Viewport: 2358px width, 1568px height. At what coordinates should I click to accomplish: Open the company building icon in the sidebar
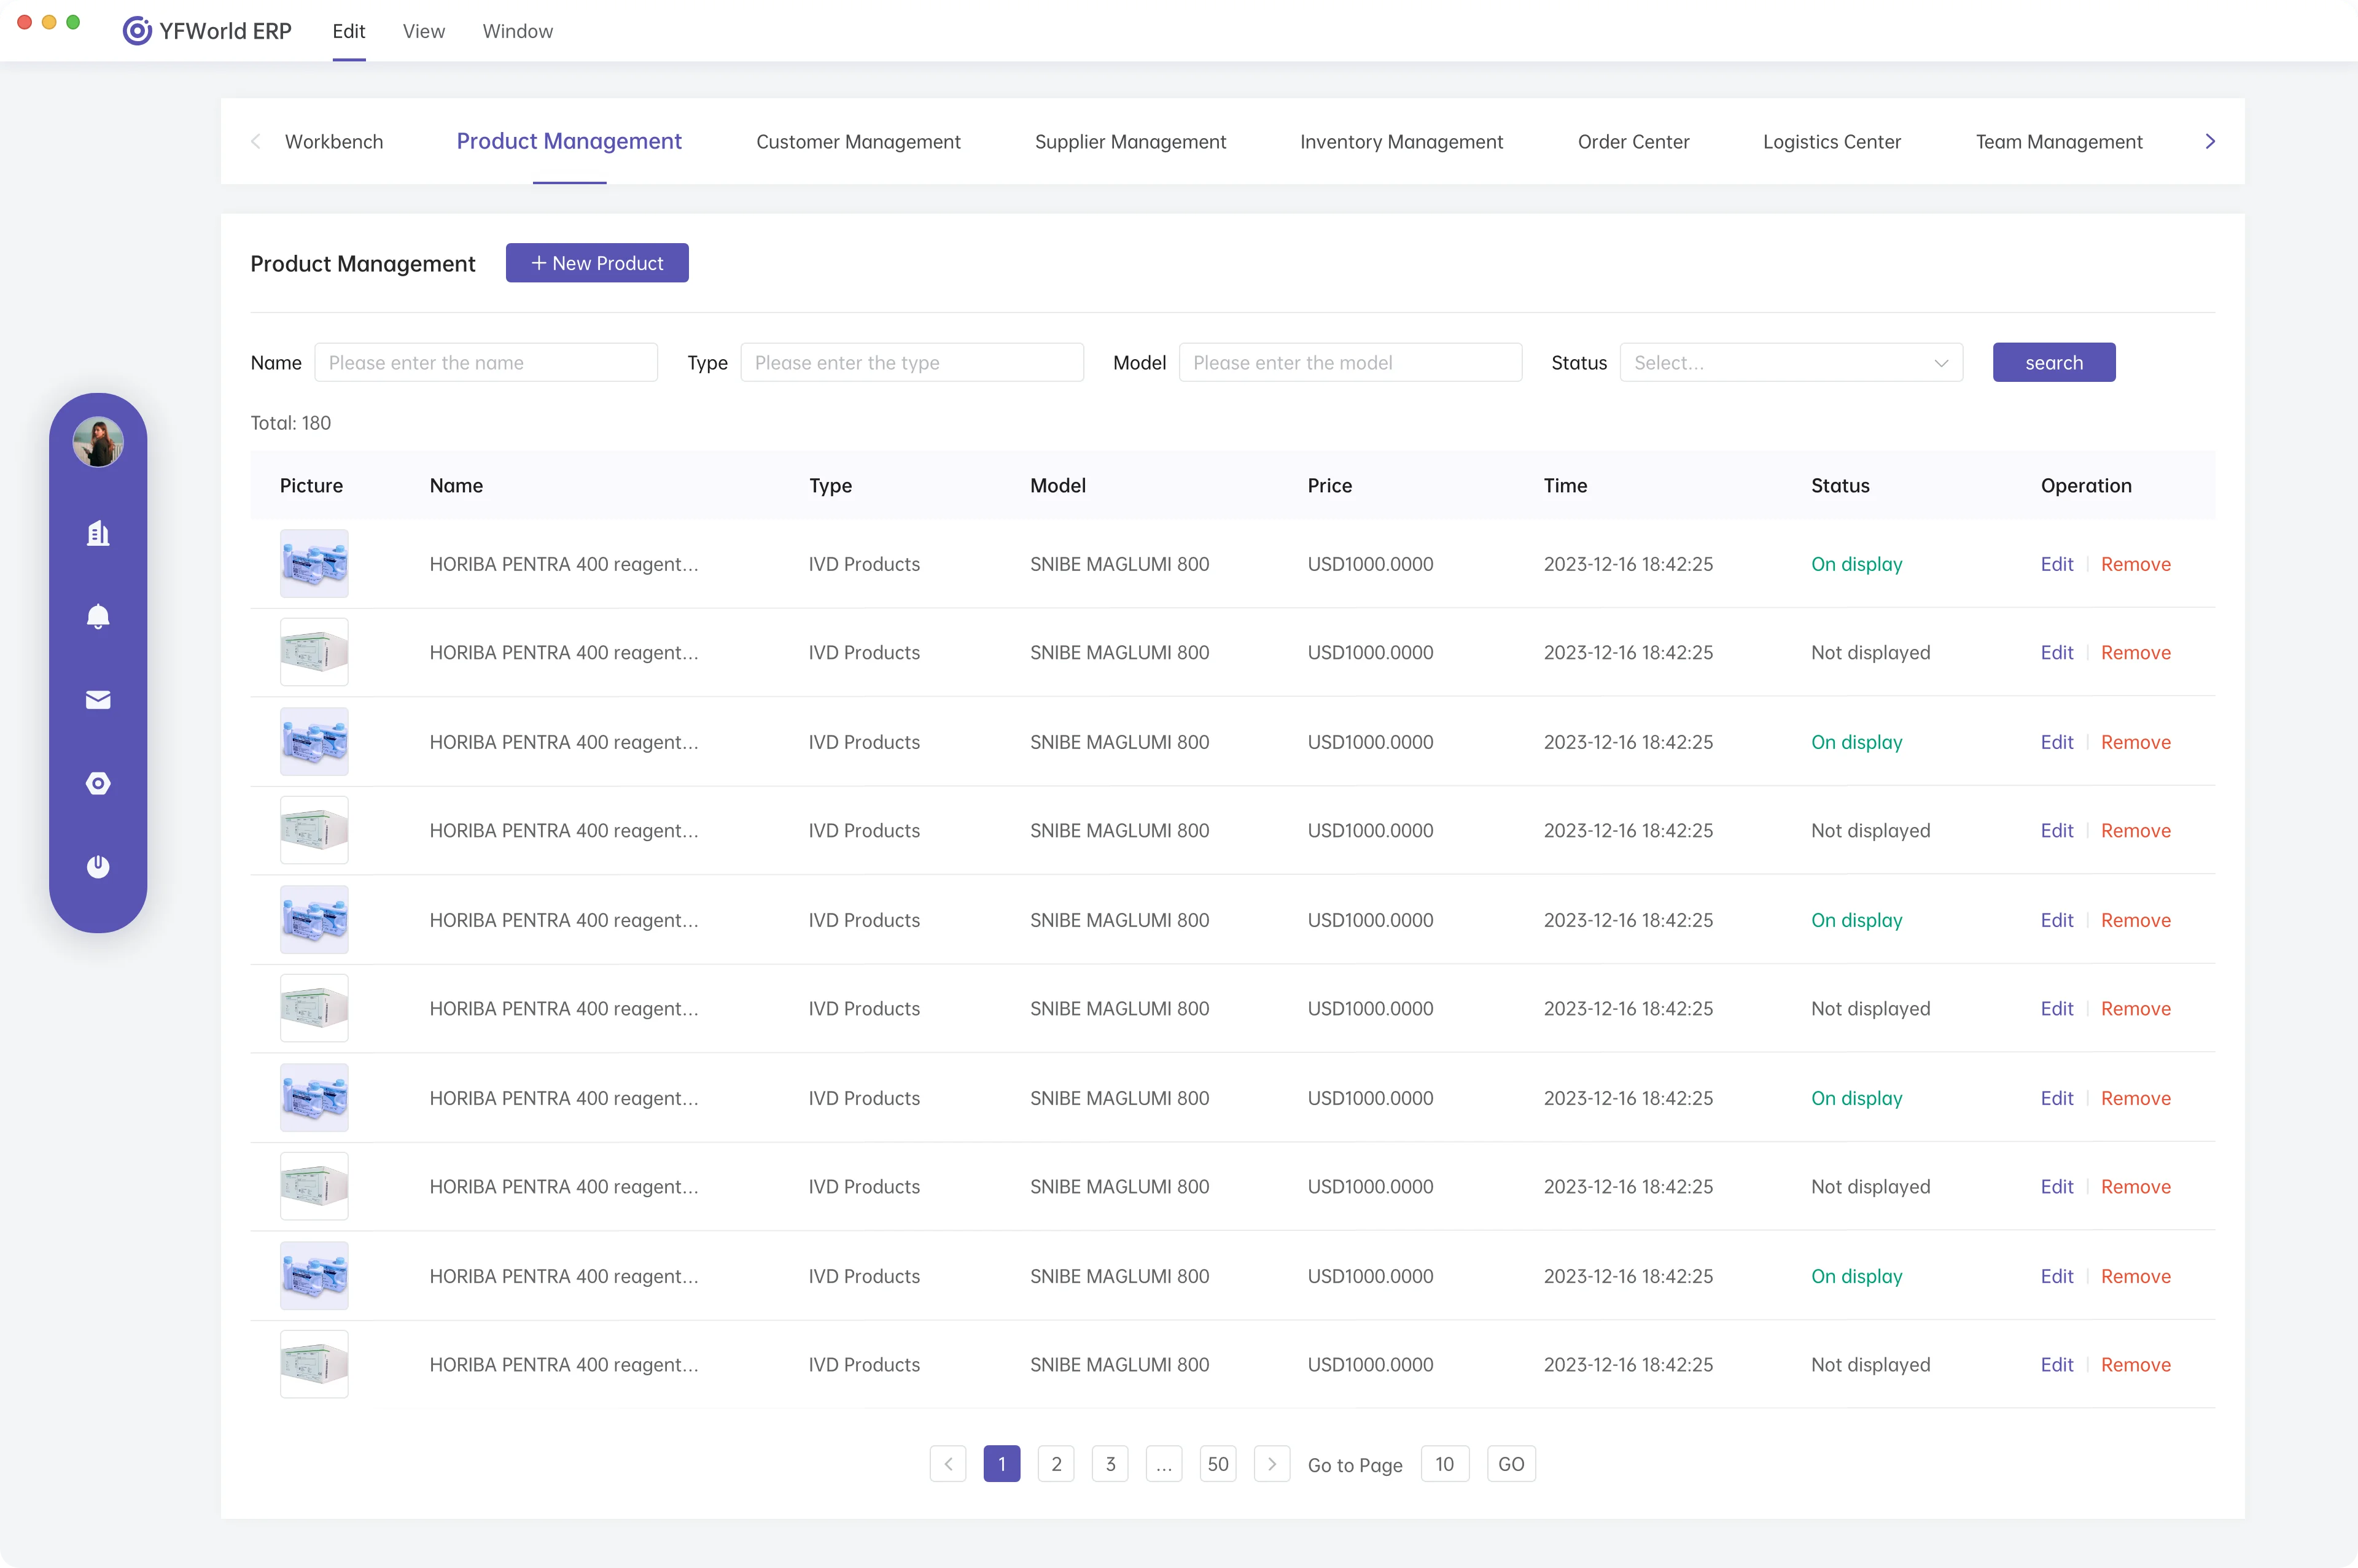click(x=98, y=533)
